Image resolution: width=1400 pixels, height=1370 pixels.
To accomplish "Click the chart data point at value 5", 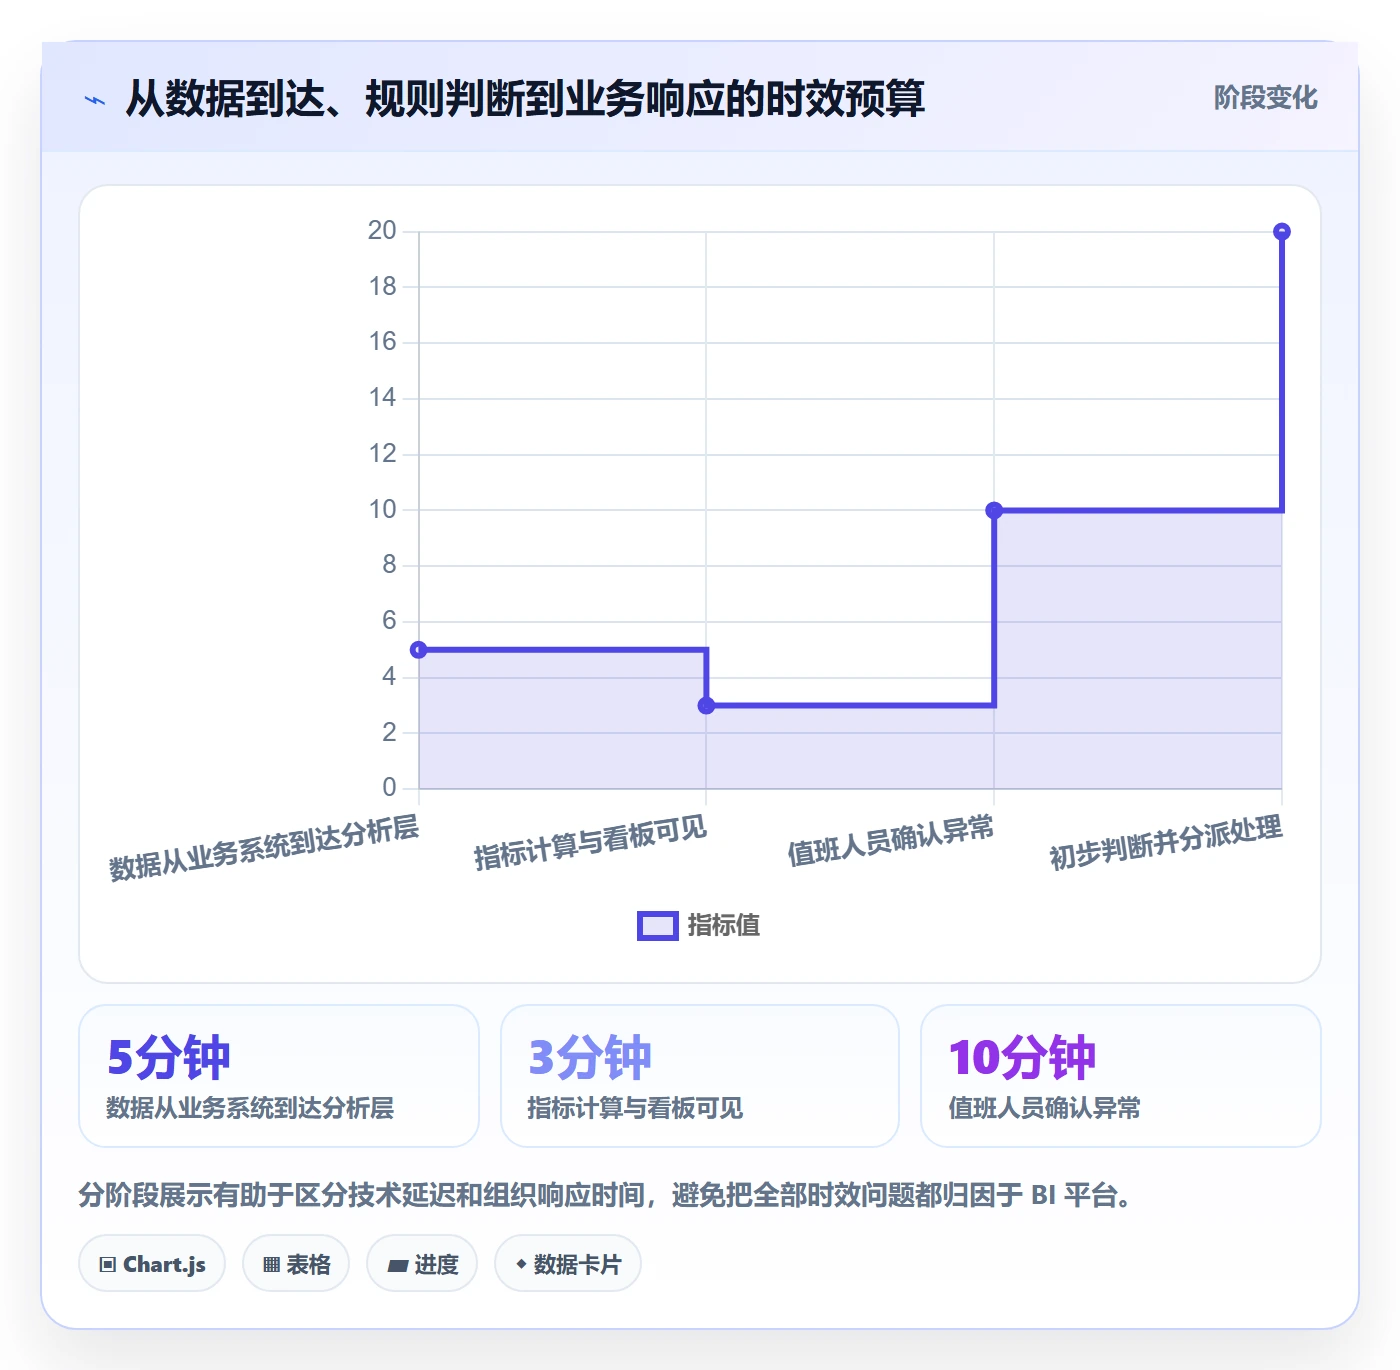I will 419,650.
